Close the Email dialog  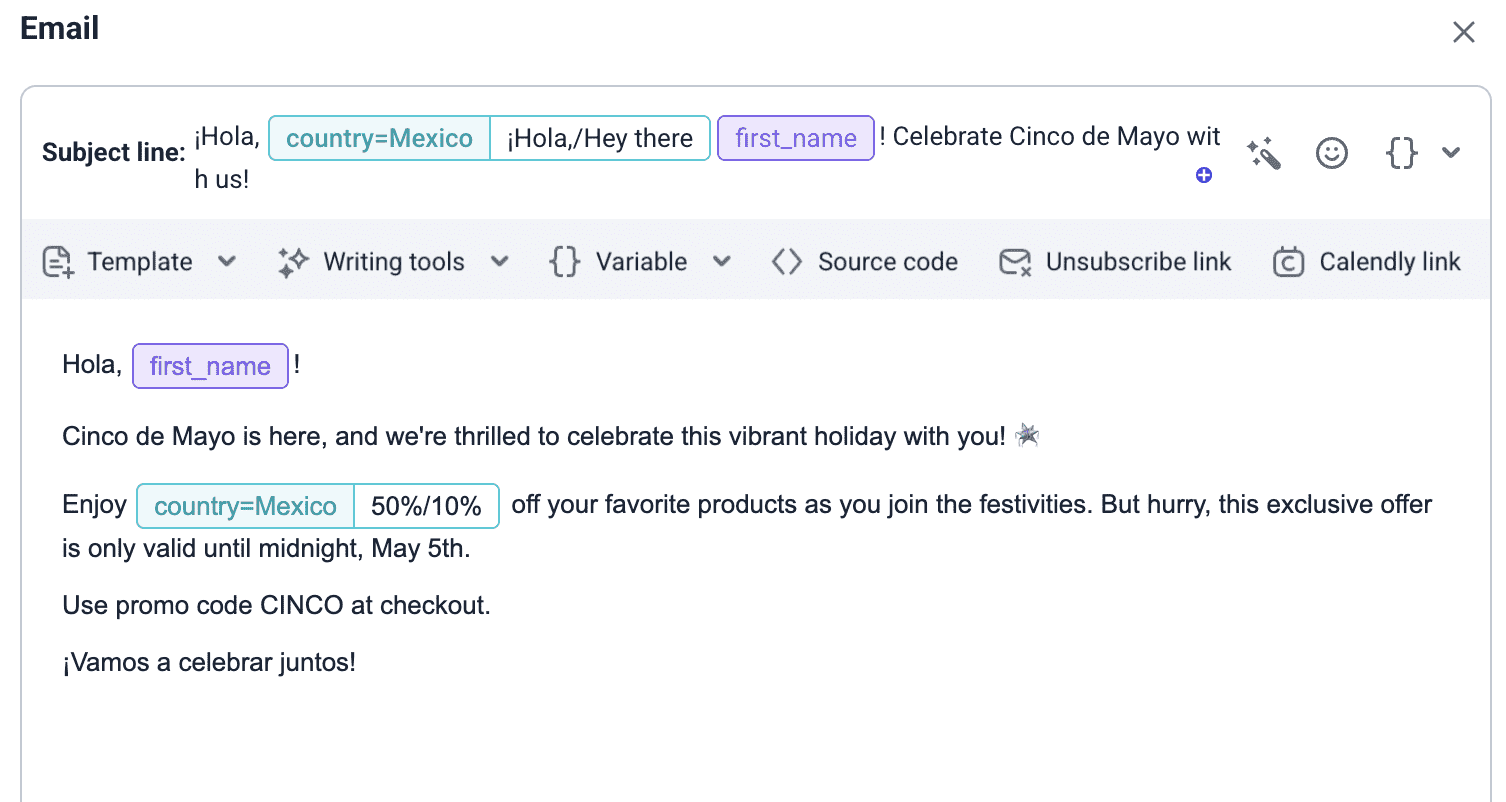pos(1463,32)
